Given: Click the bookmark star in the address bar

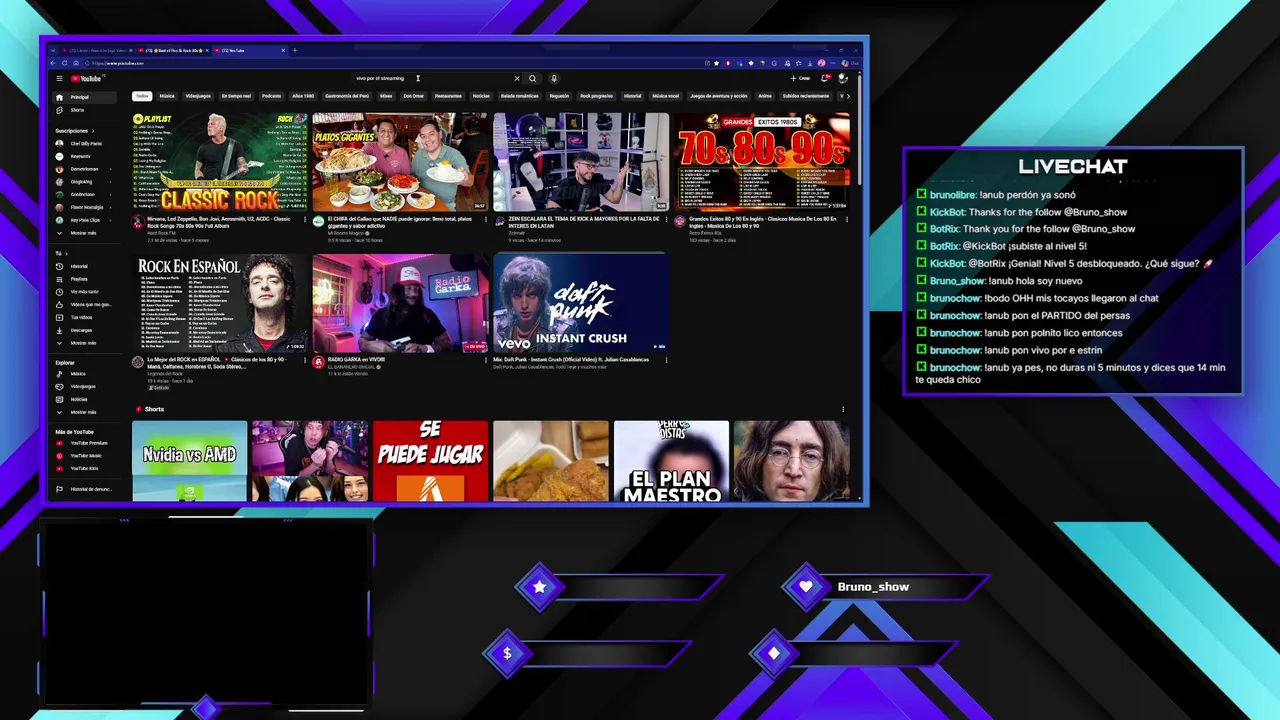Looking at the screenshot, I should [x=716, y=63].
